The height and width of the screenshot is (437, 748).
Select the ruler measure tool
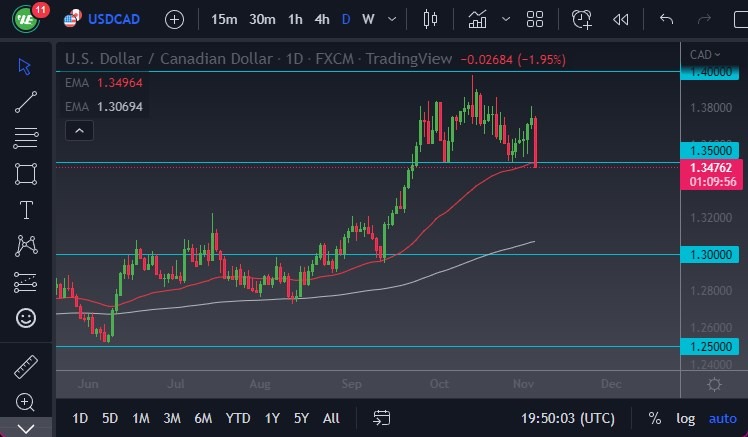tap(26, 367)
